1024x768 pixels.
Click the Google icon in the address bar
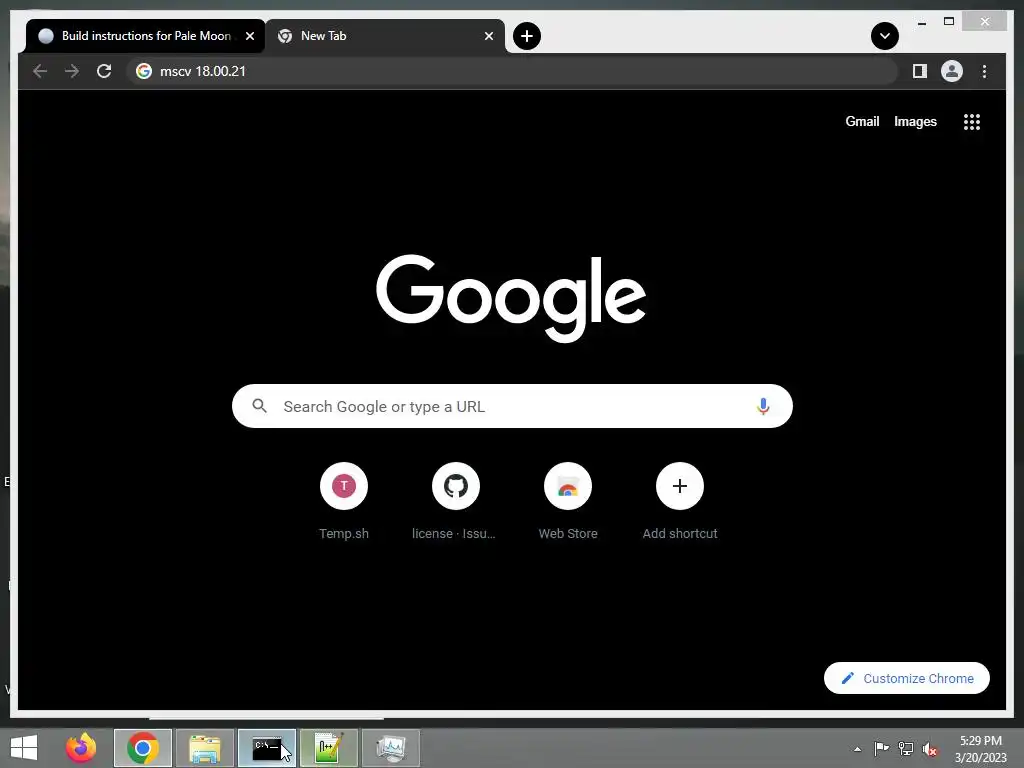(x=144, y=71)
